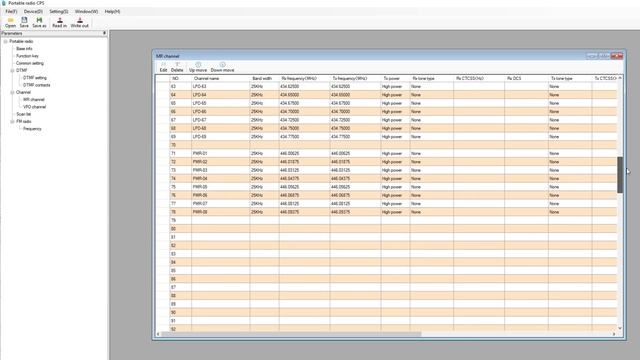Pin the Parameters panel with pushpin icon
The height and width of the screenshot is (360, 640).
coord(104,33)
